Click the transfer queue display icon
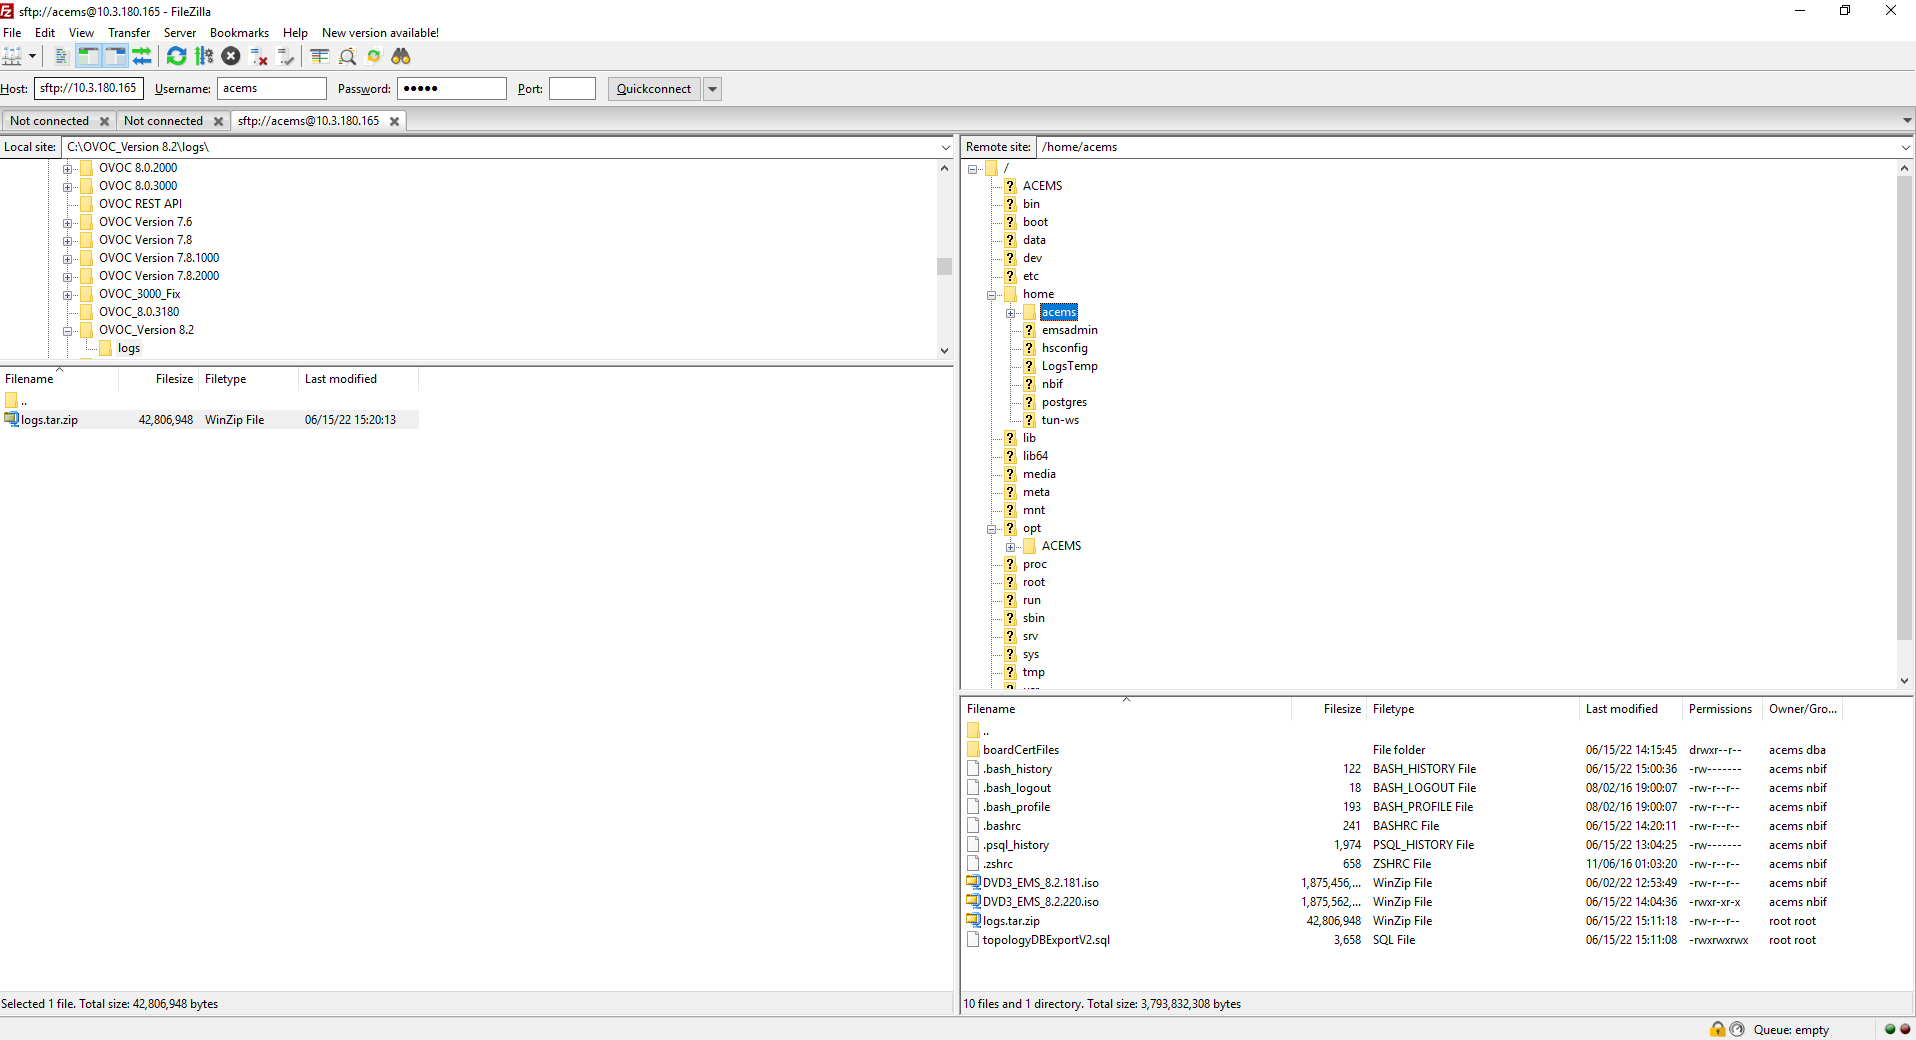The height and width of the screenshot is (1040, 1916). pos(142,57)
